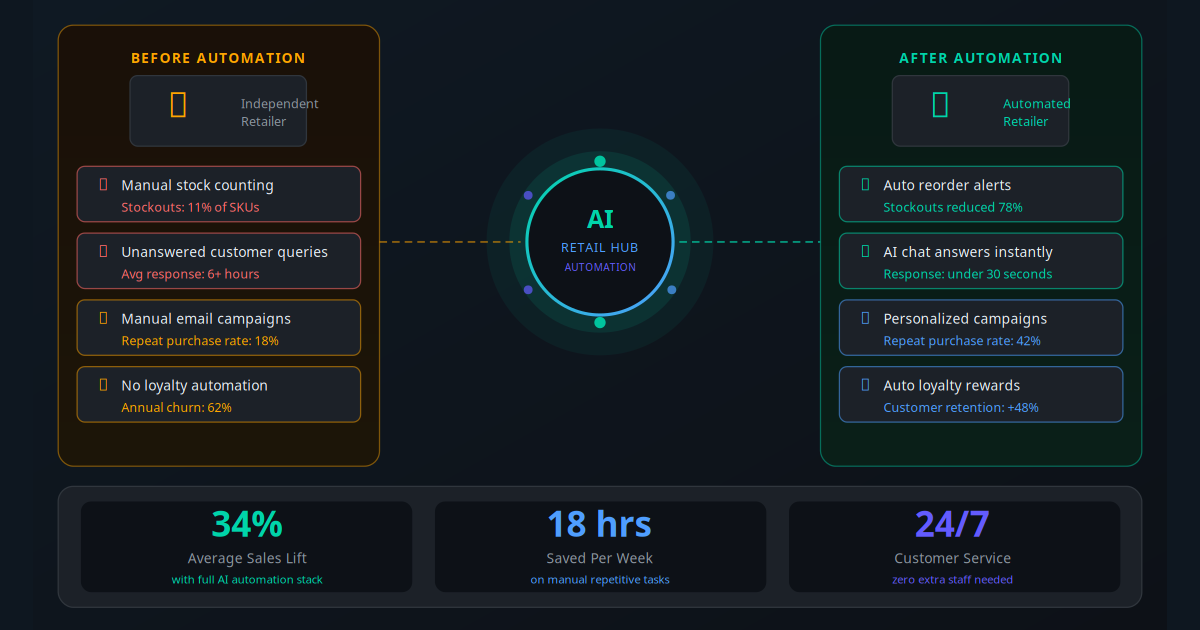The image size is (1200, 630).
Task: Open the 18 hrs Saved Per Week card
Action: coord(600,546)
